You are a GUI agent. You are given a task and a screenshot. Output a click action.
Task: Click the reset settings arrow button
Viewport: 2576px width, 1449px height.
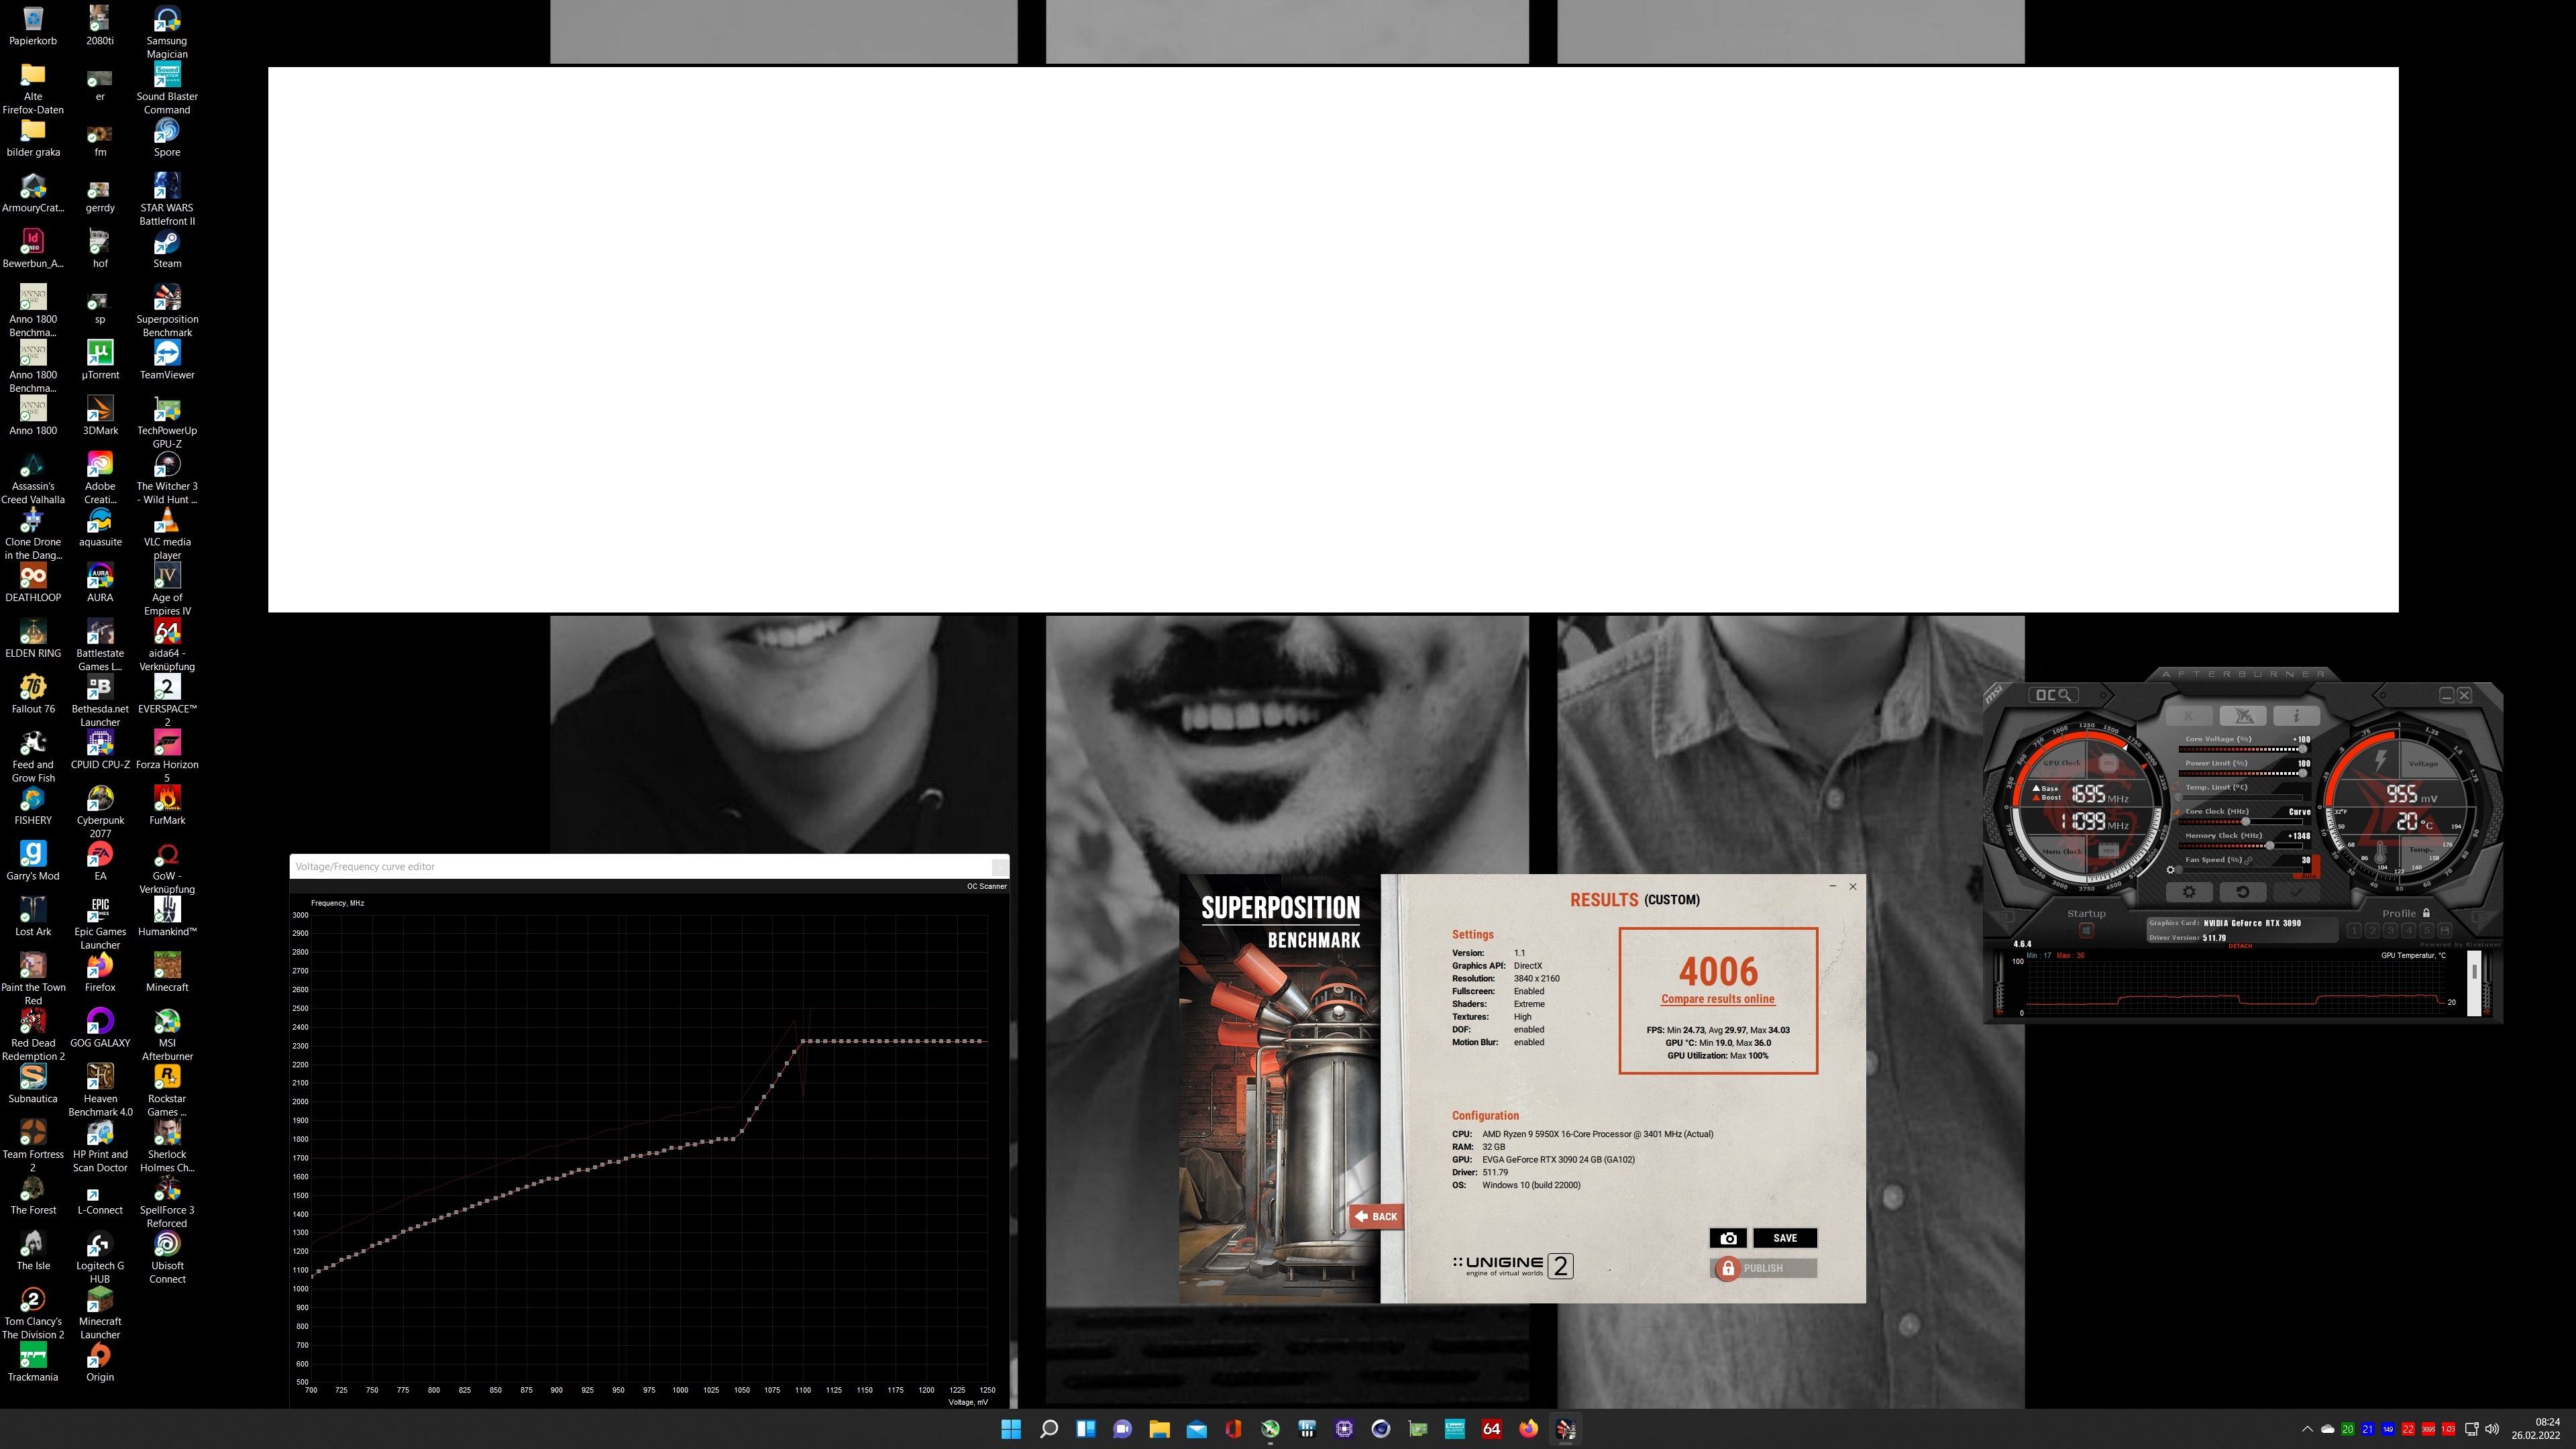[x=2243, y=892]
